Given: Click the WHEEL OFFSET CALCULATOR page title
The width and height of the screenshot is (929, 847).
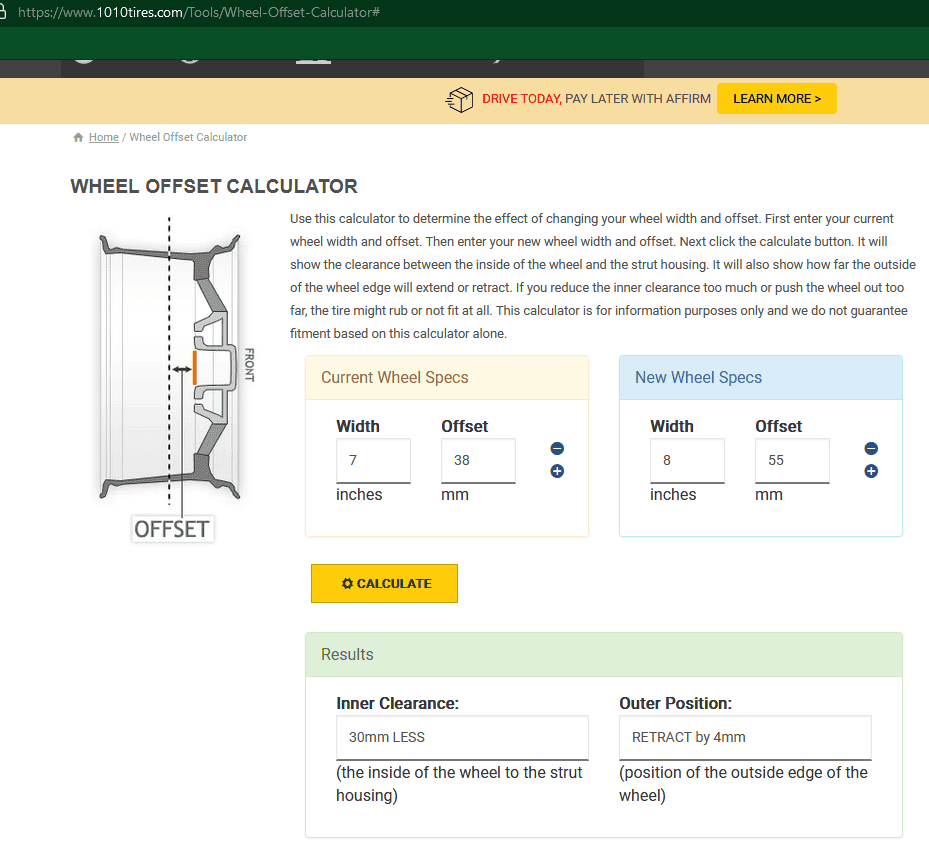Looking at the screenshot, I should 214,187.
